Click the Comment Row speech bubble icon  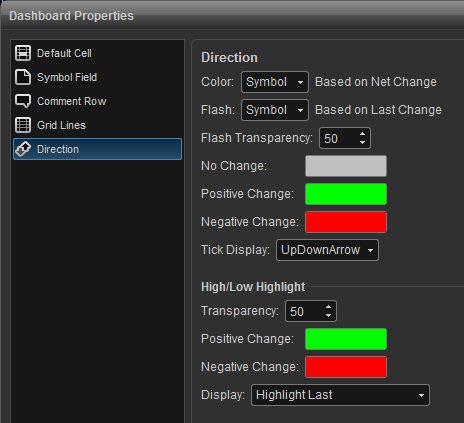coord(23,101)
